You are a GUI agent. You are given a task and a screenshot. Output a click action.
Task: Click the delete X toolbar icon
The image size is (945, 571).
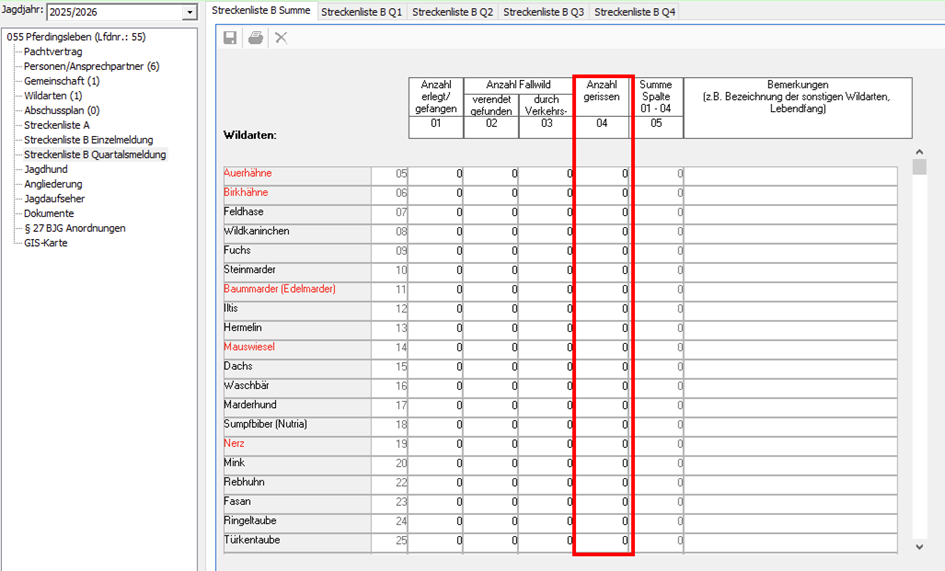coord(281,38)
